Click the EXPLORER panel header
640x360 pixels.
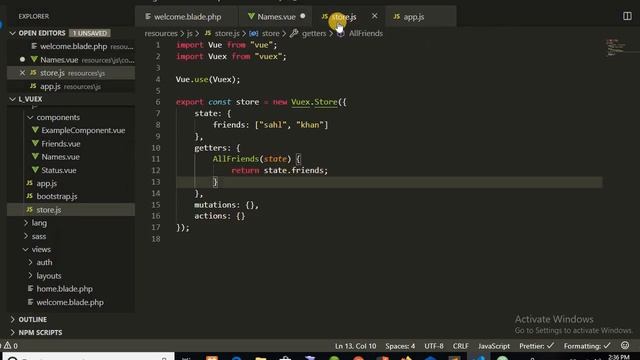(x=33, y=16)
